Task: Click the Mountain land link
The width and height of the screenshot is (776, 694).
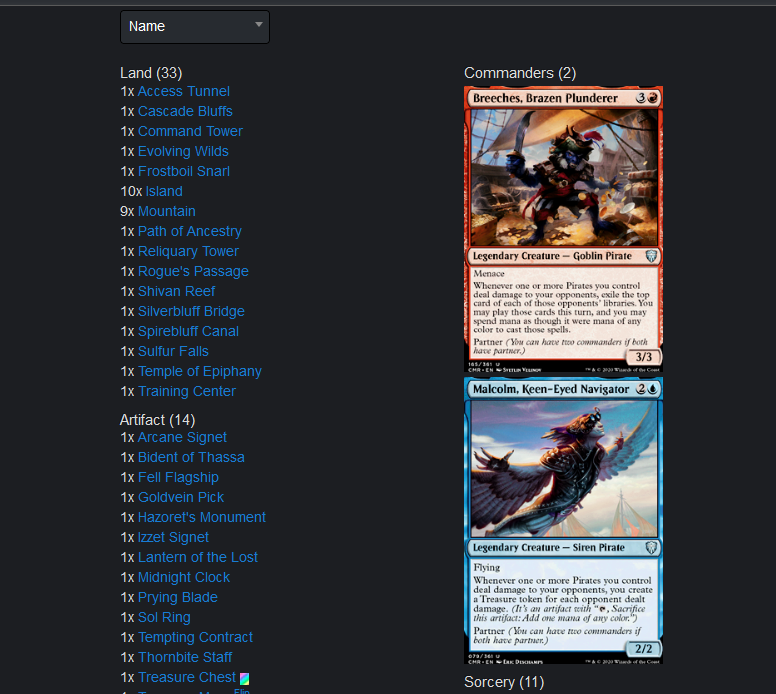Action: (x=166, y=211)
